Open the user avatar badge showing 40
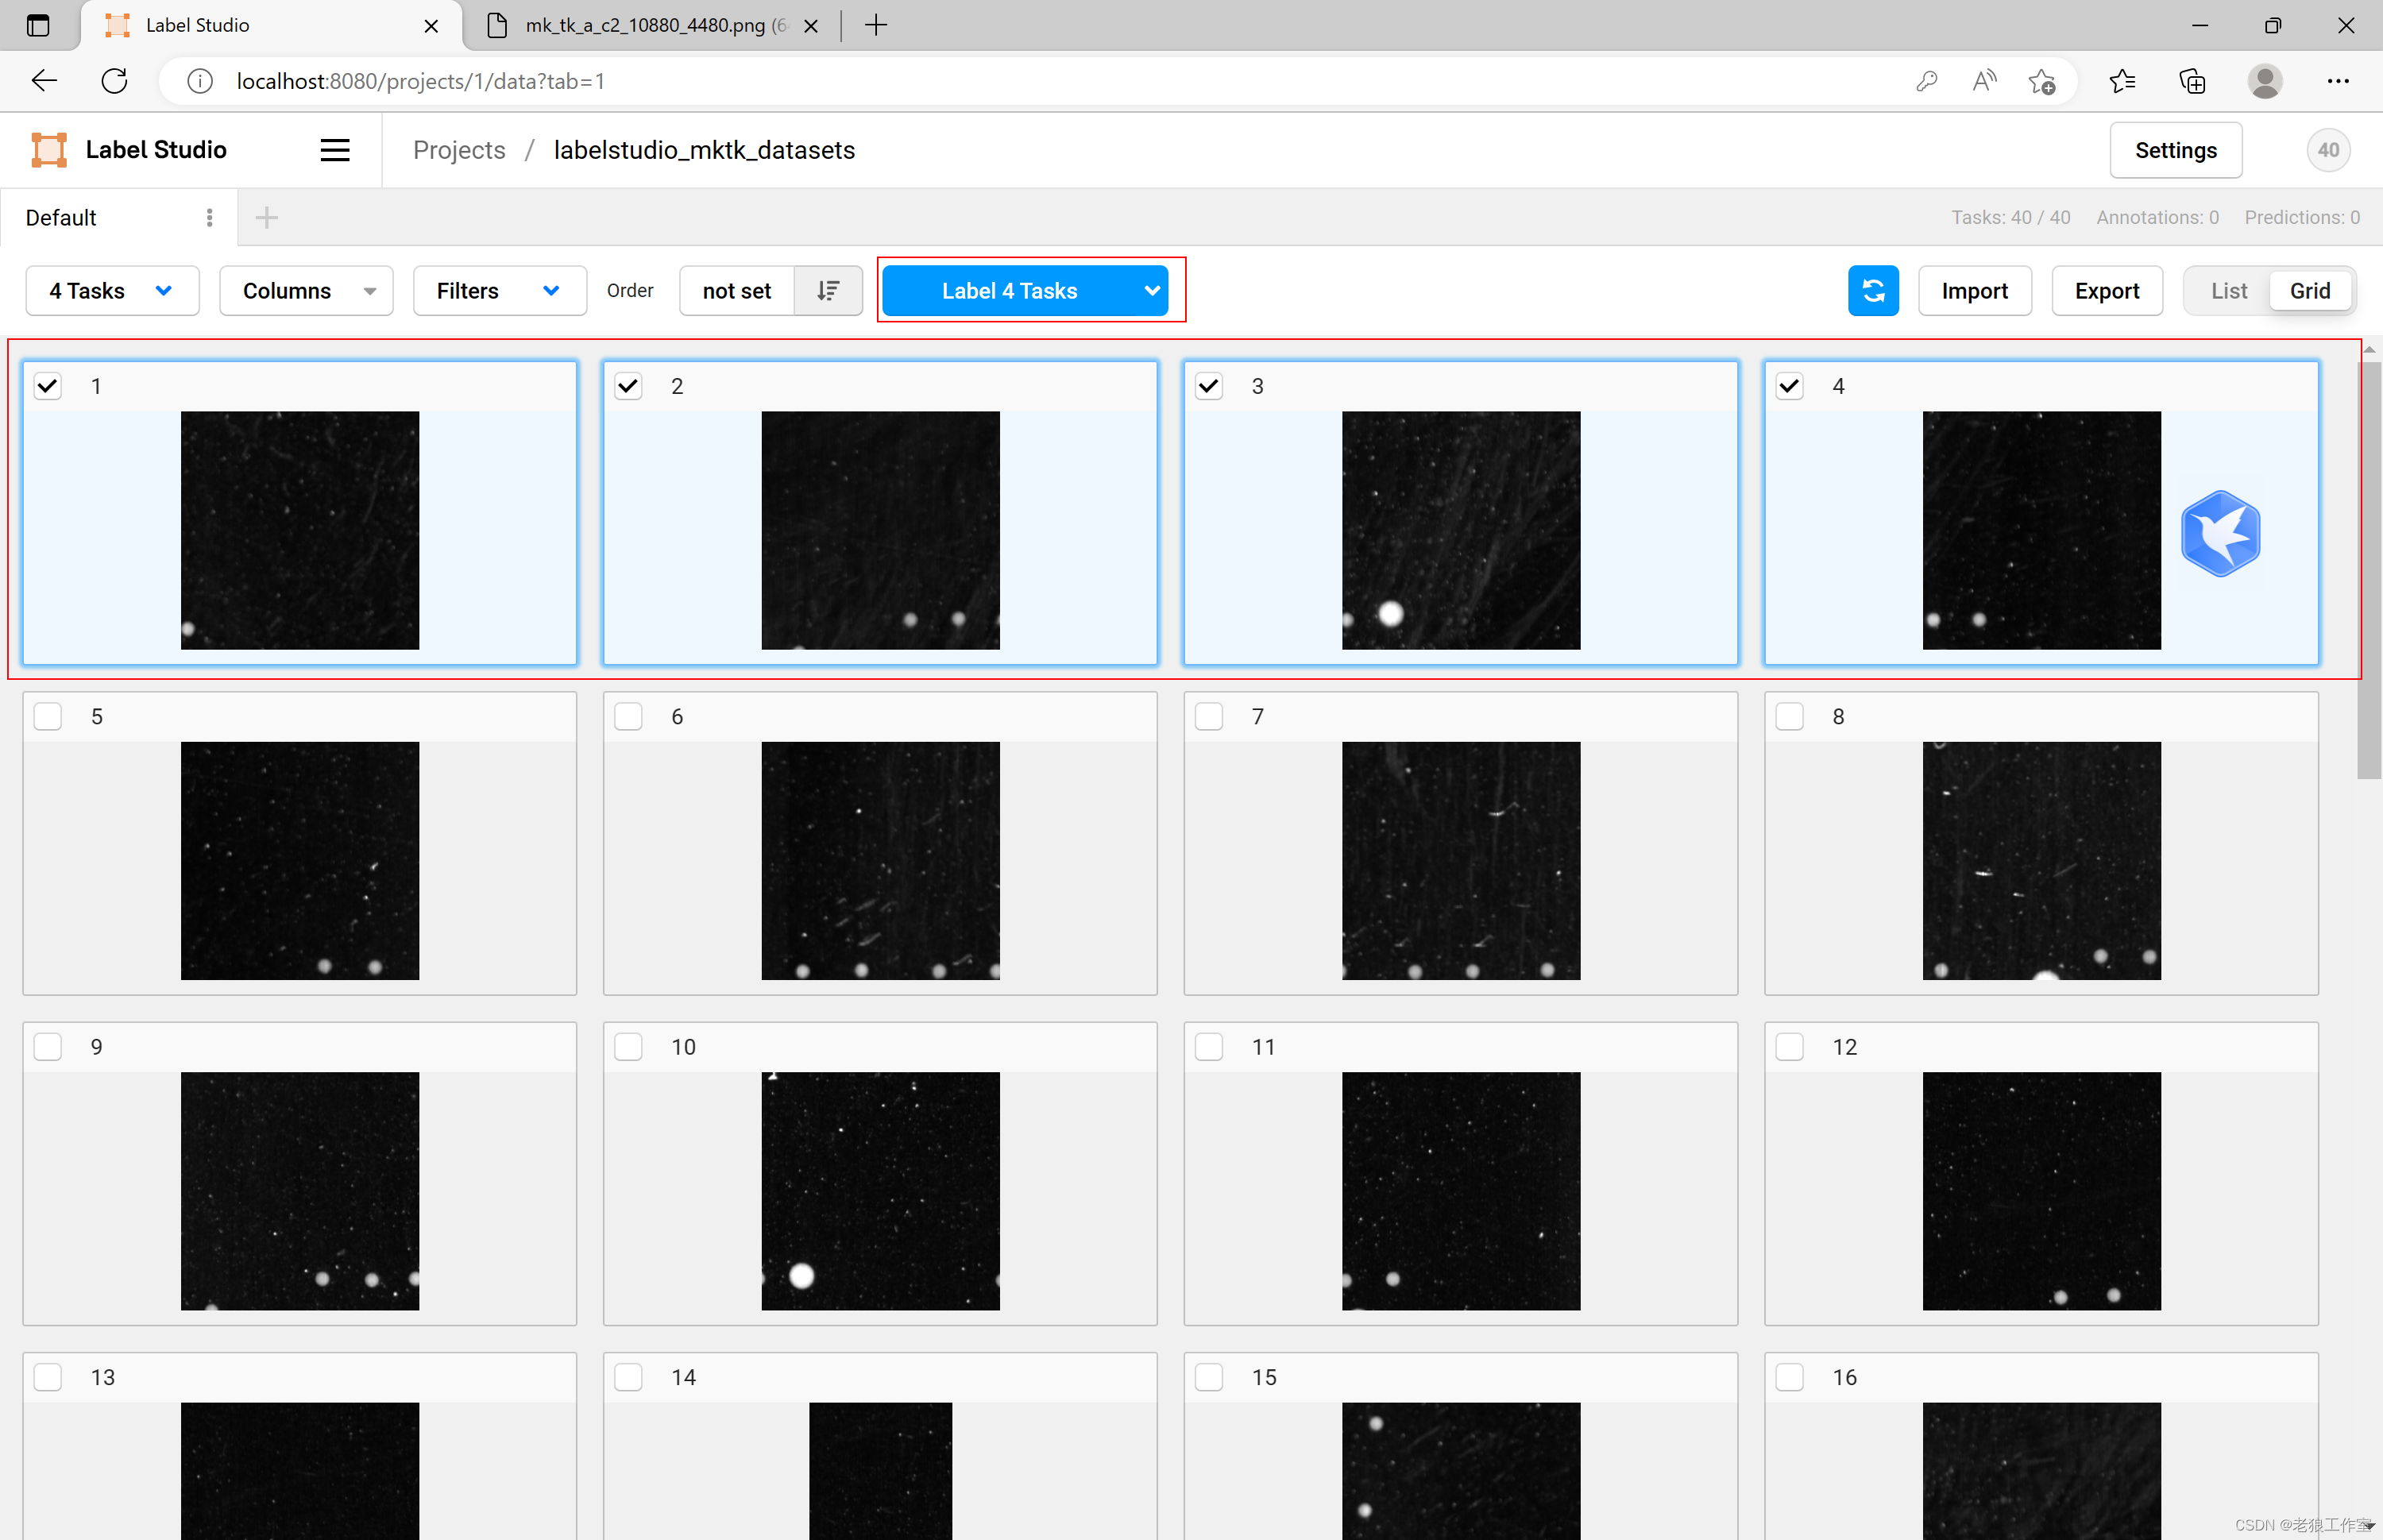 [x=2327, y=150]
